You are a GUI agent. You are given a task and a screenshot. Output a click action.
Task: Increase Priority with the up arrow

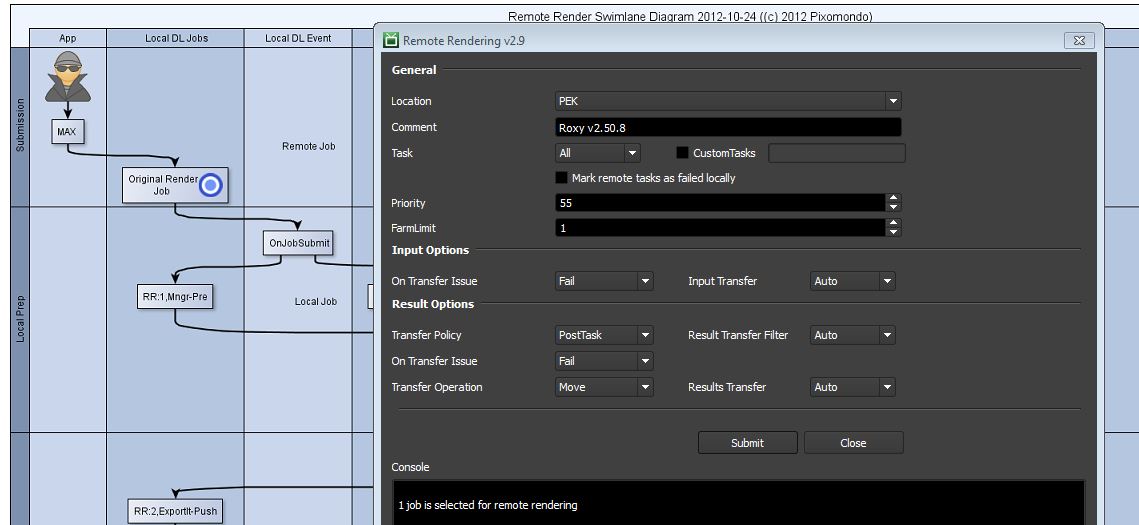[x=894, y=198]
